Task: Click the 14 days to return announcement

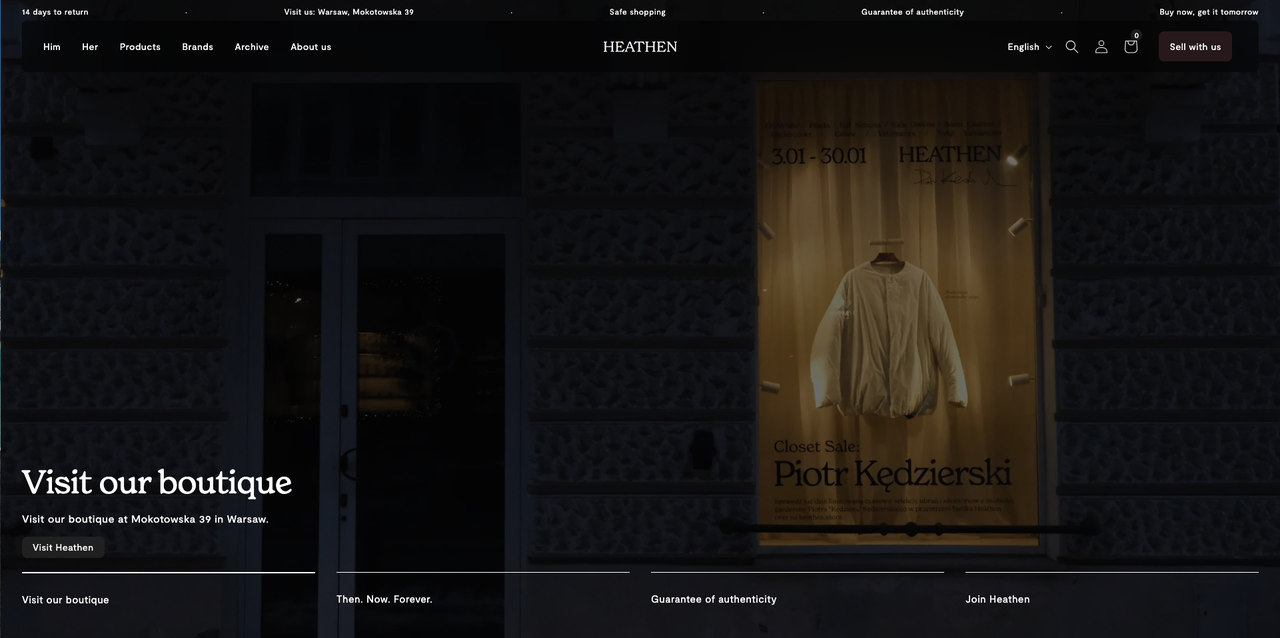Action: (55, 12)
